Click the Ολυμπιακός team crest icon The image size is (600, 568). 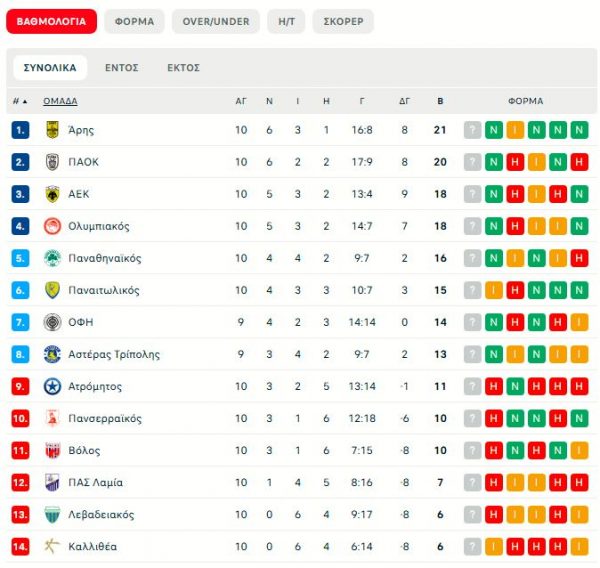click(52, 226)
